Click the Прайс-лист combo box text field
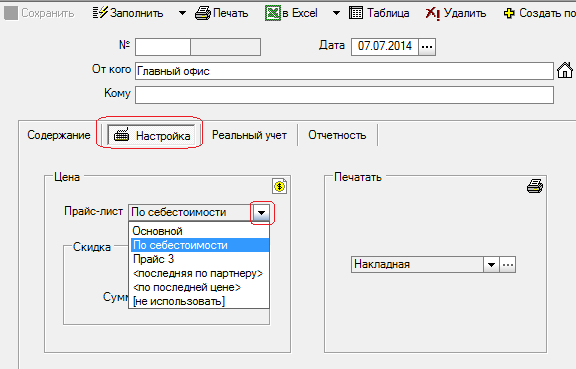The height and width of the screenshot is (369, 576). pyautogui.click(x=190, y=212)
